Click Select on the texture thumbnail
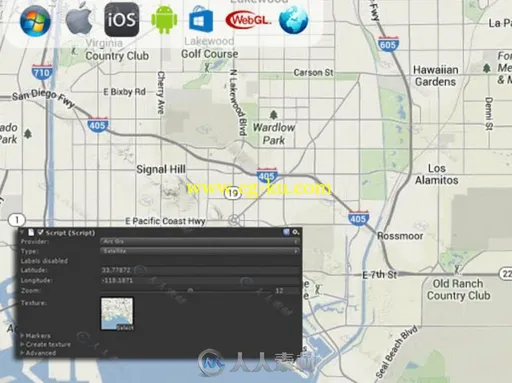Viewport: 512px width, 383px height. pos(125,328)
